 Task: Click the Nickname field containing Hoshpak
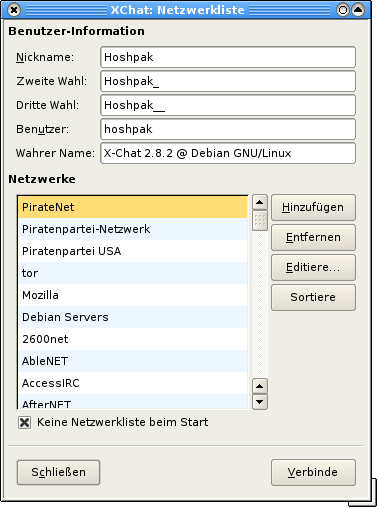(228, 57)
